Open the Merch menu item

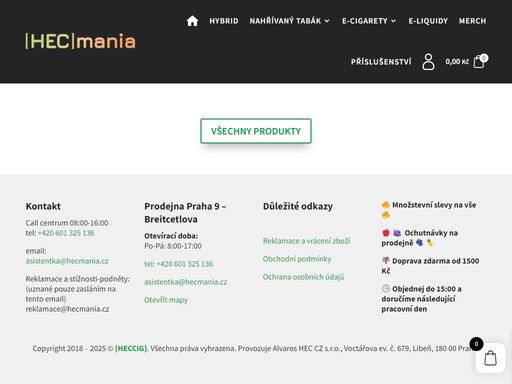(472, 21)
